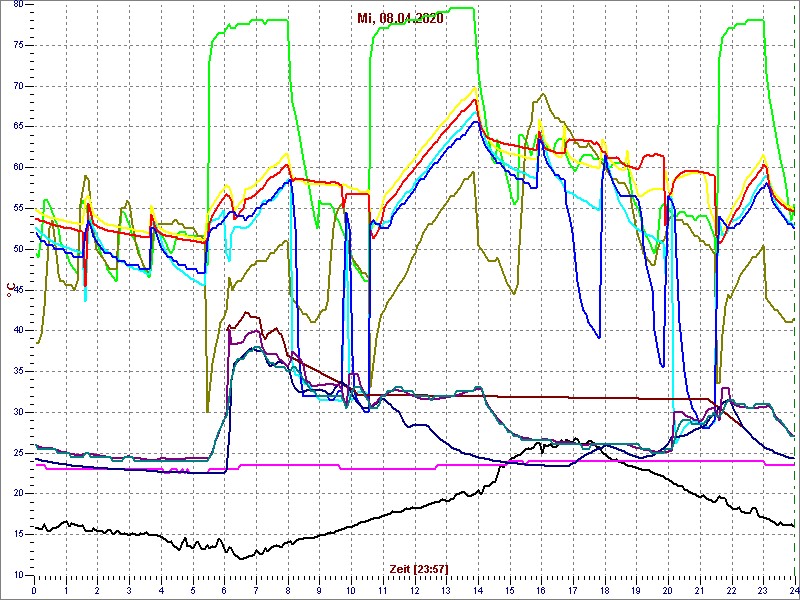This screenshot has width=800, height=600.
Task: Click hour 0 on the time axis
Action: tap(34, 590)
